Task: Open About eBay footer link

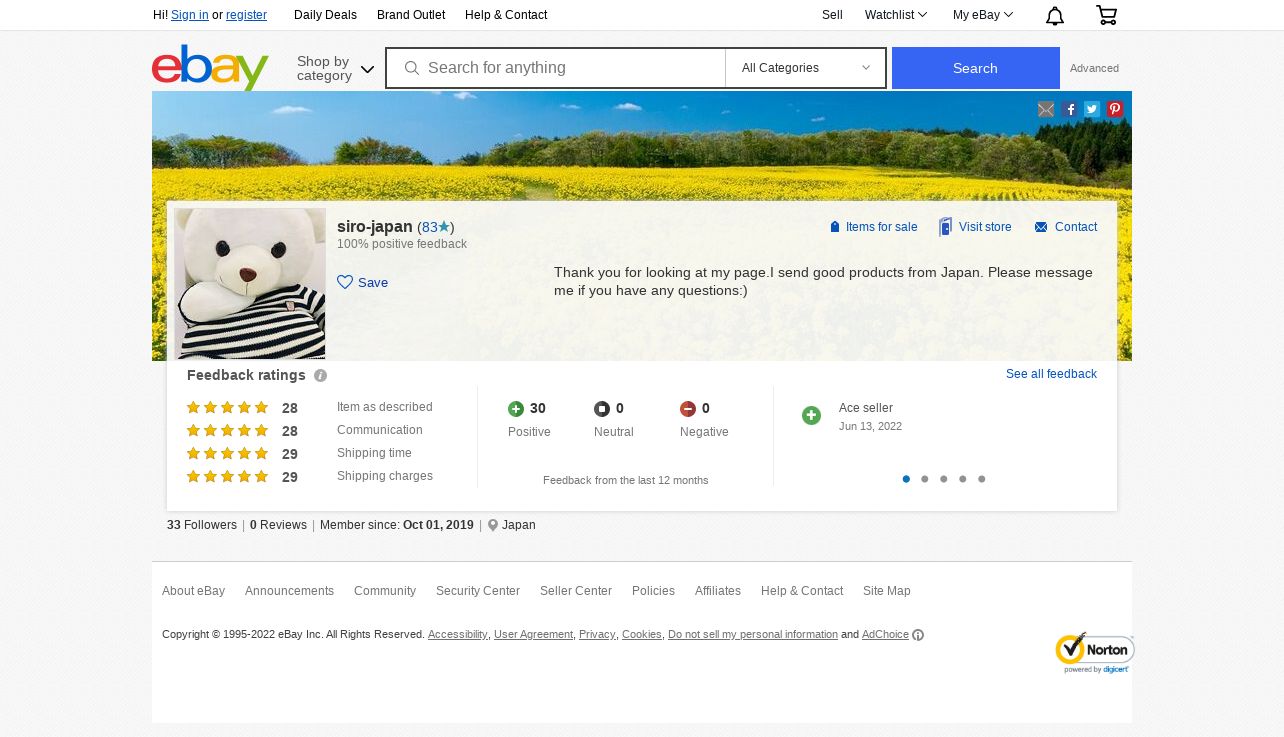Action: (x=193, y=591)
